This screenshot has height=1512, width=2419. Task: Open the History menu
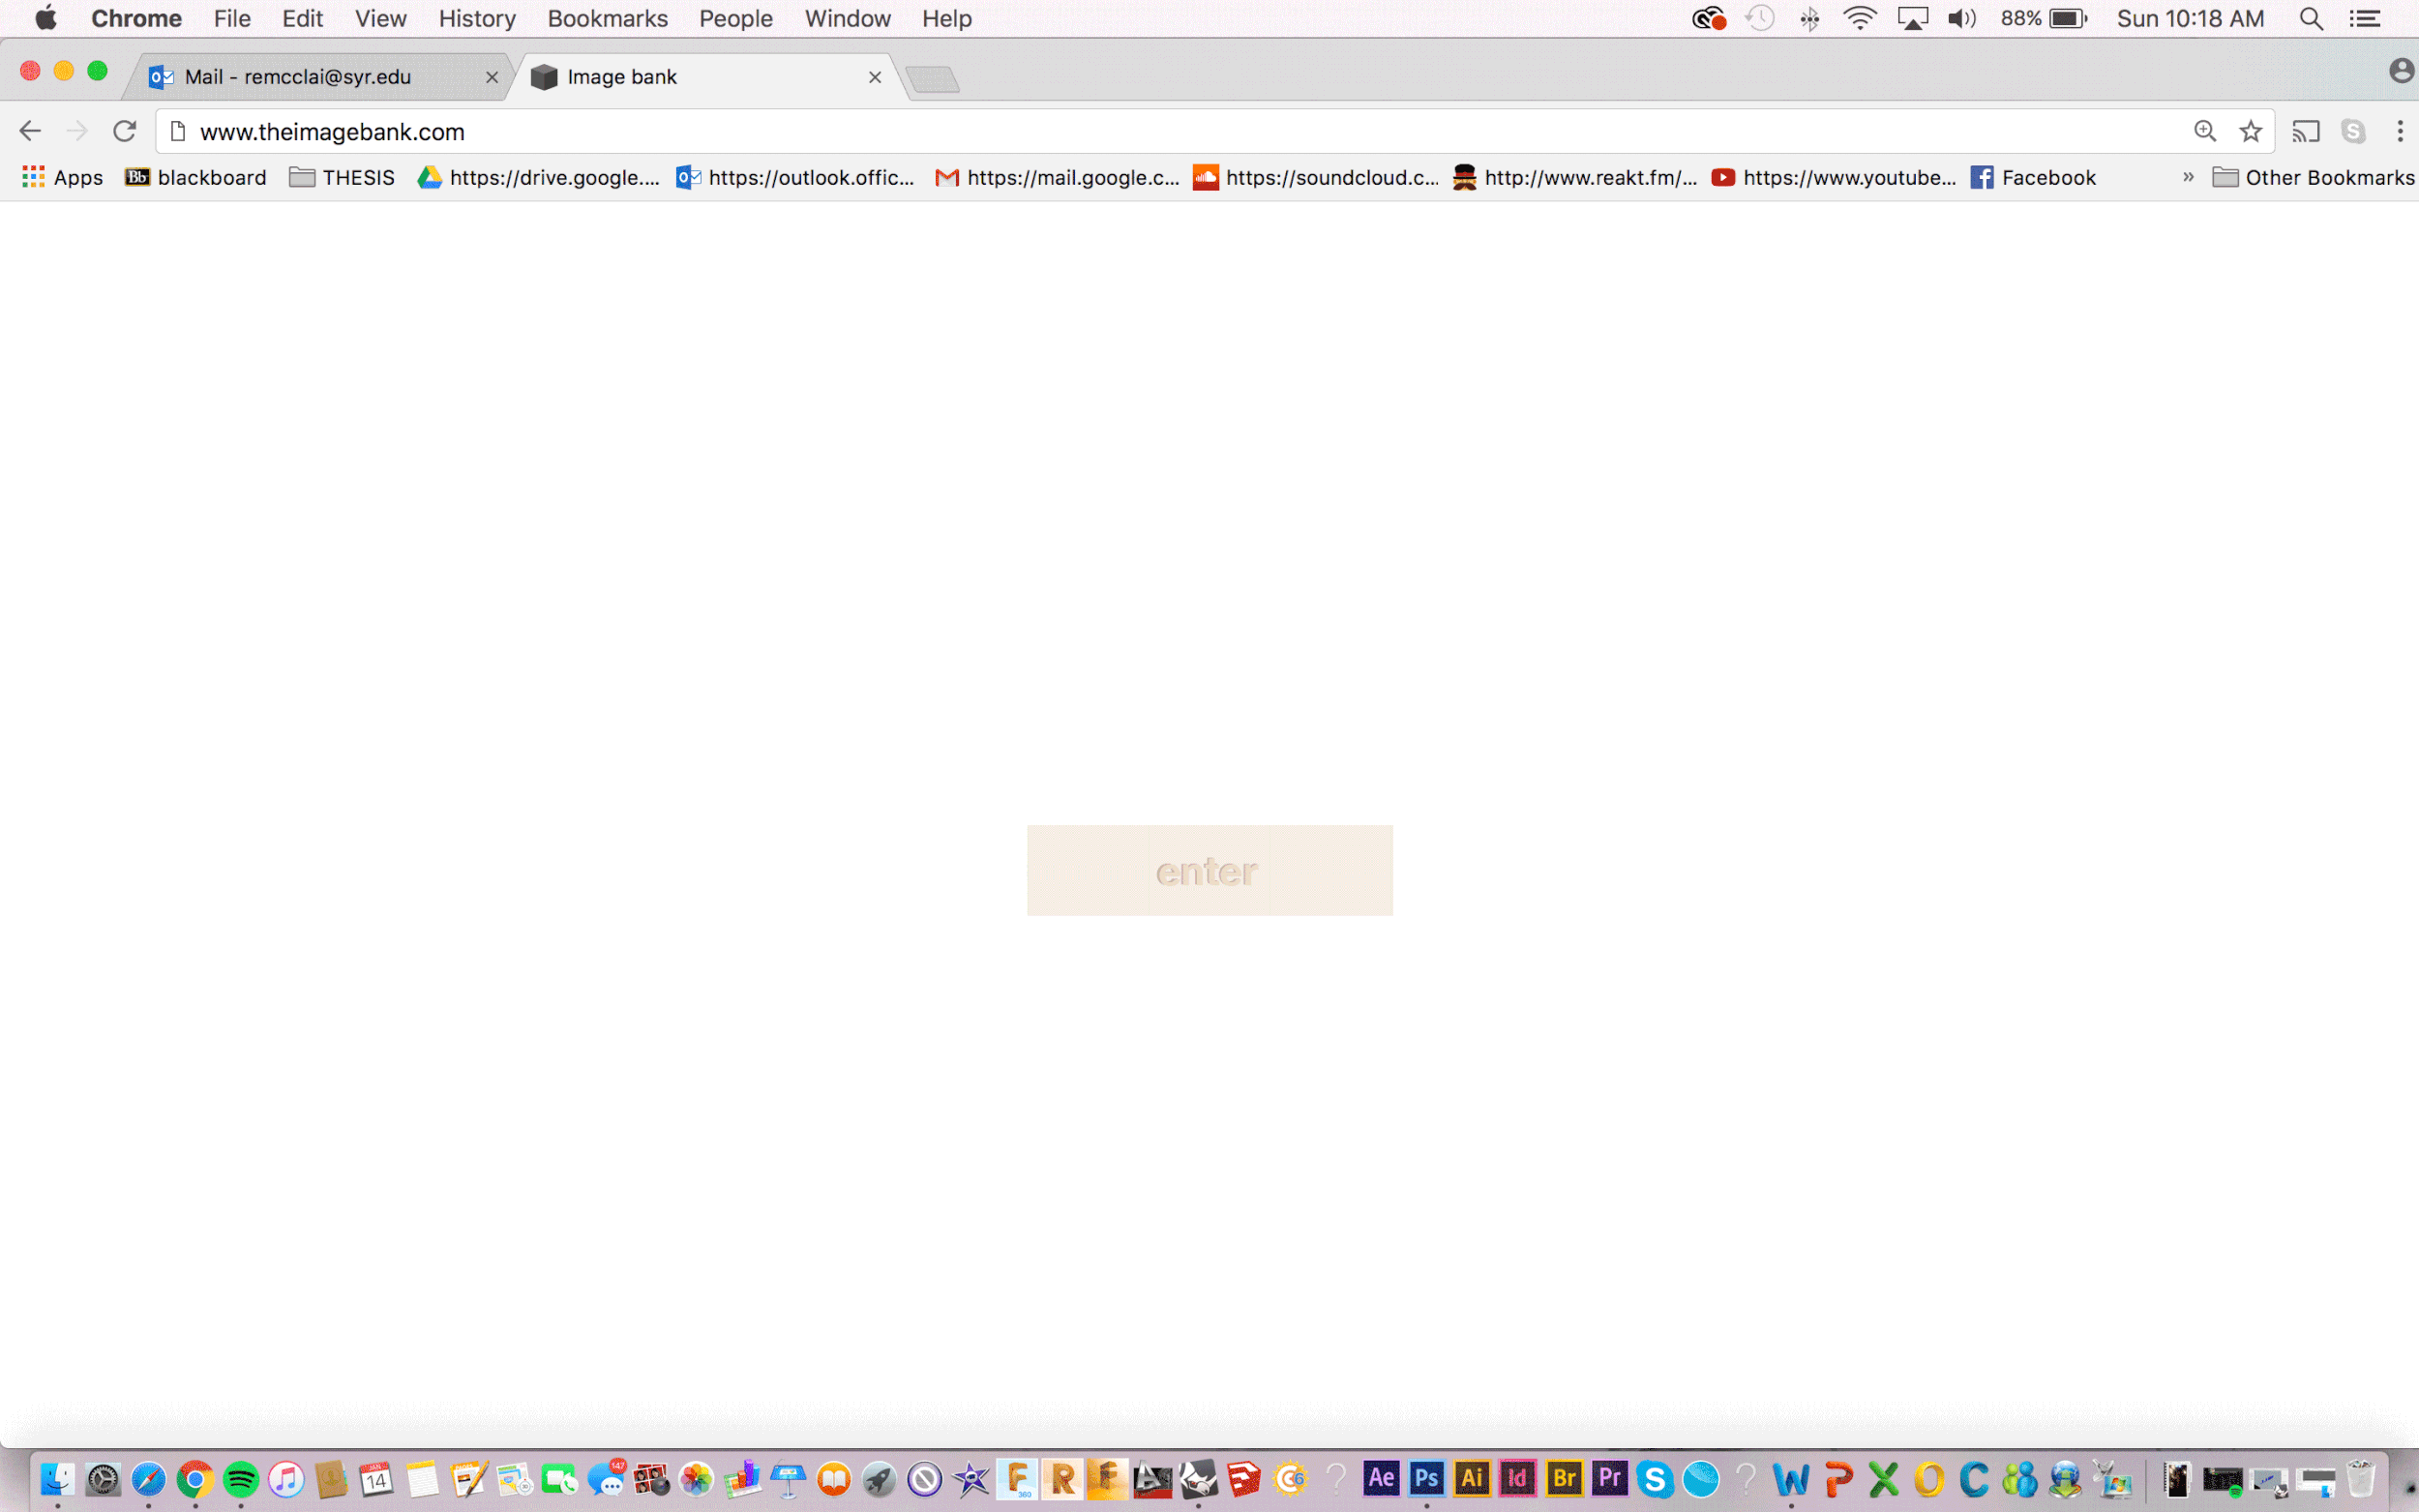click(476, 19)
